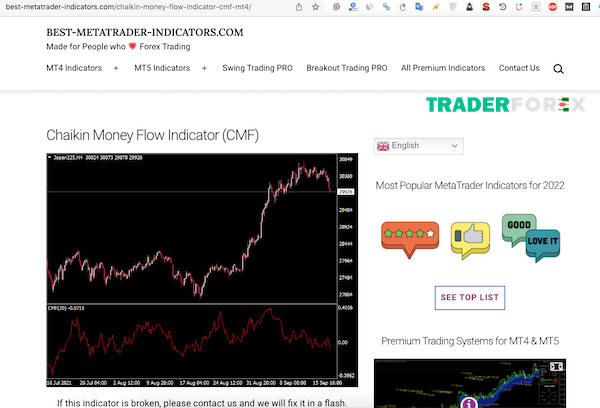Open All Premium Indicators page

click(443, 68)
